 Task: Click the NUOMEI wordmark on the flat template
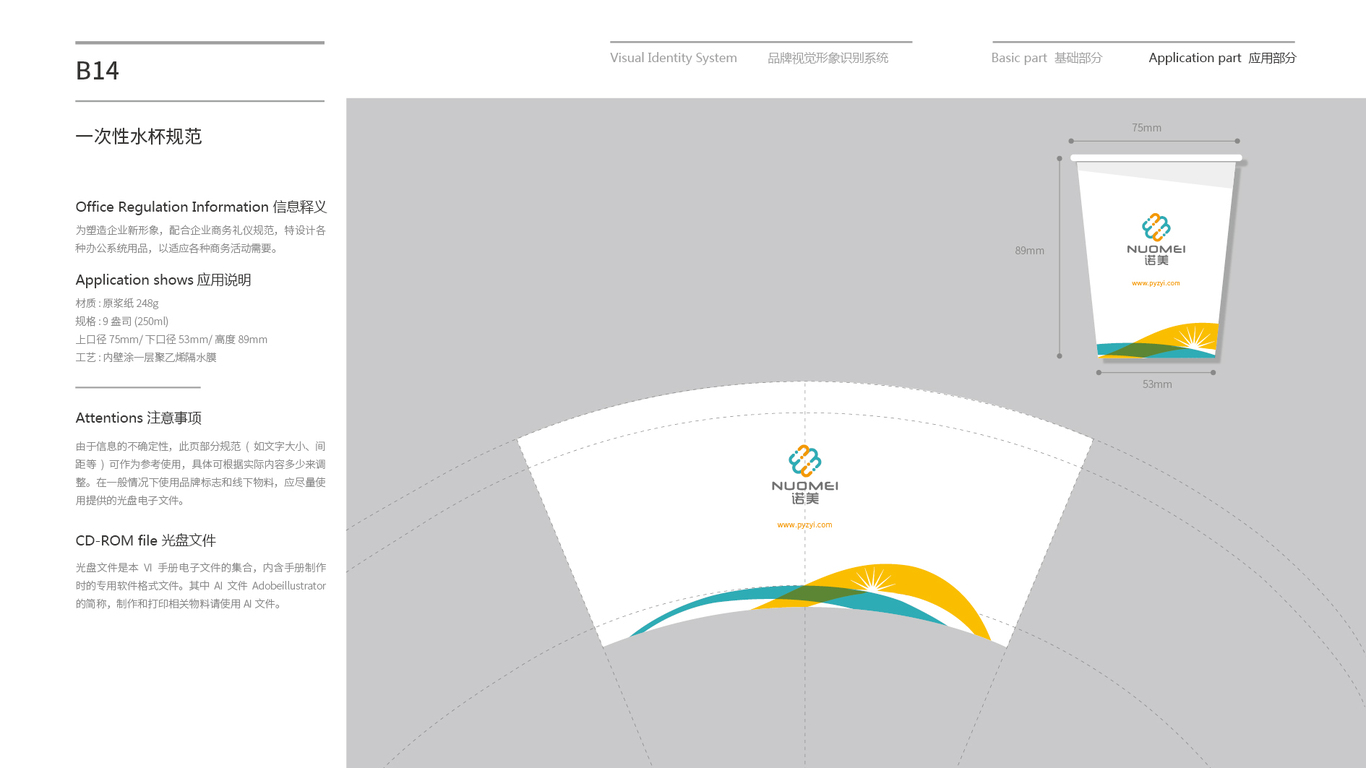tap(805, 486)
